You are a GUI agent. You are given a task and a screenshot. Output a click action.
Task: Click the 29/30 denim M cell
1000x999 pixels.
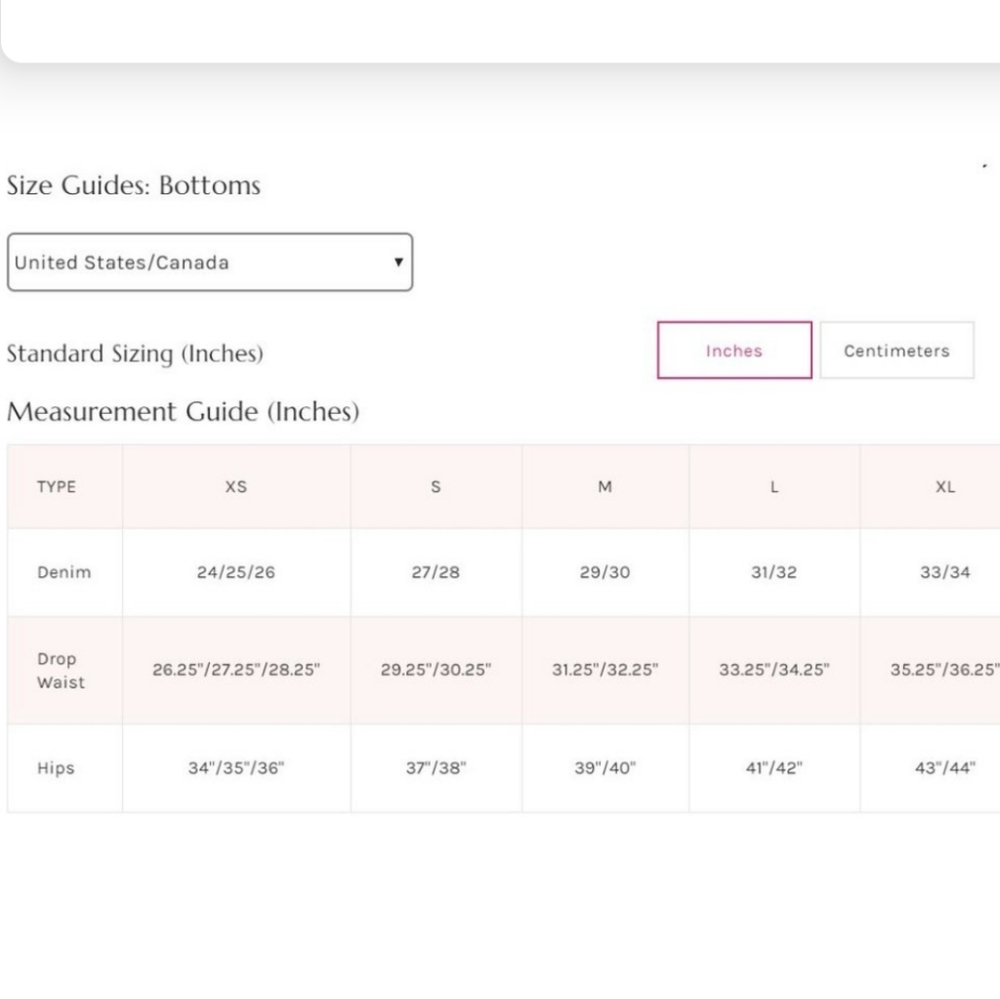click(x=605, y=572)
